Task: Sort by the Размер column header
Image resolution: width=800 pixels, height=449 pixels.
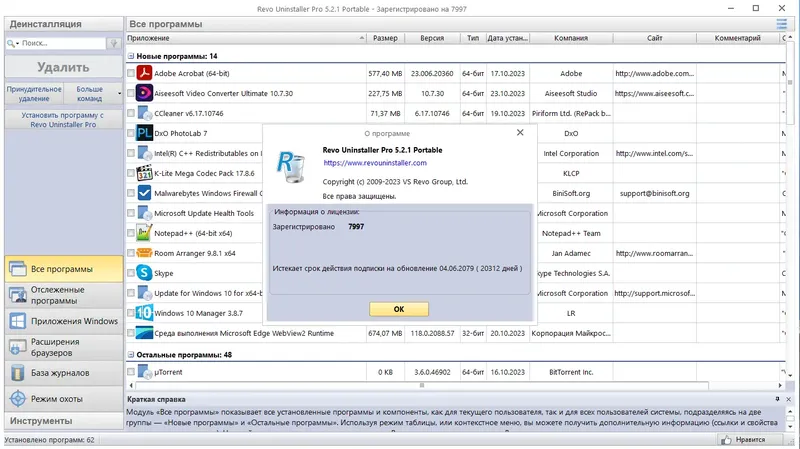Action: tap(385, 38)
